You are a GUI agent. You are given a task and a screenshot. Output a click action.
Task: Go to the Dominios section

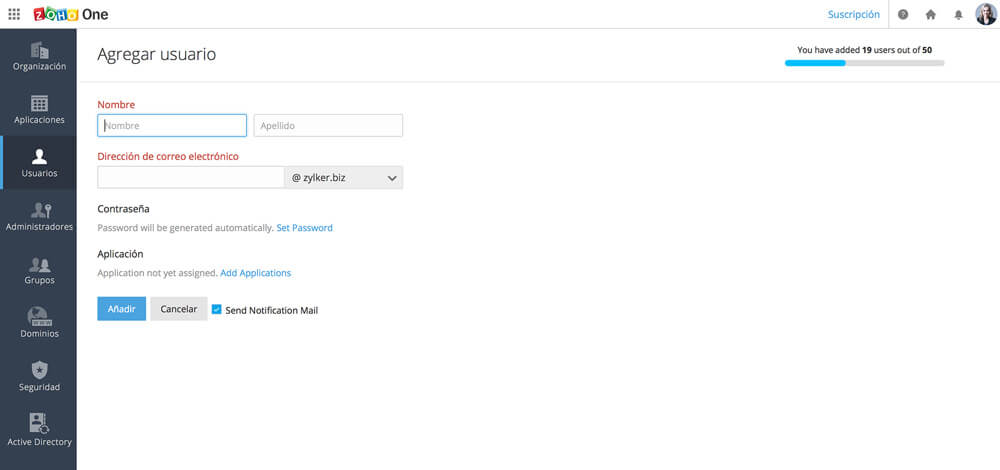[x=39, y=324]
